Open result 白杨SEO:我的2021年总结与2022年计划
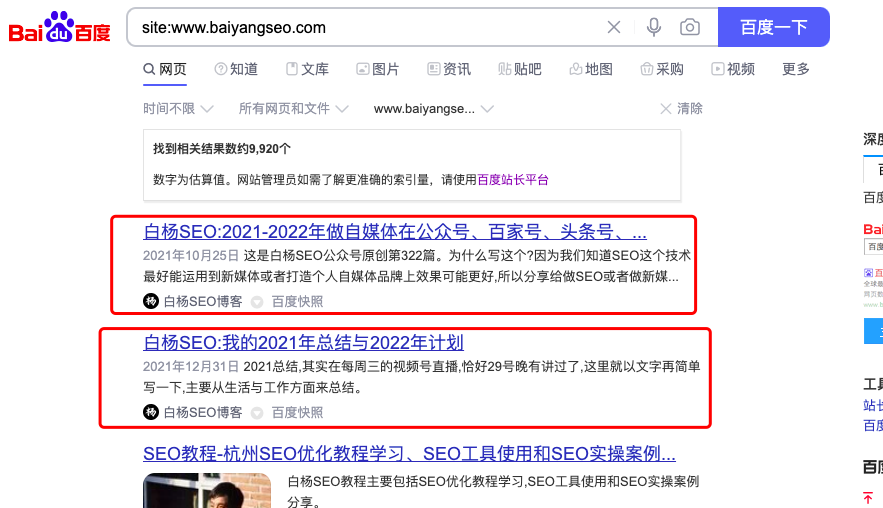883x508 pixels. point(303,342)
